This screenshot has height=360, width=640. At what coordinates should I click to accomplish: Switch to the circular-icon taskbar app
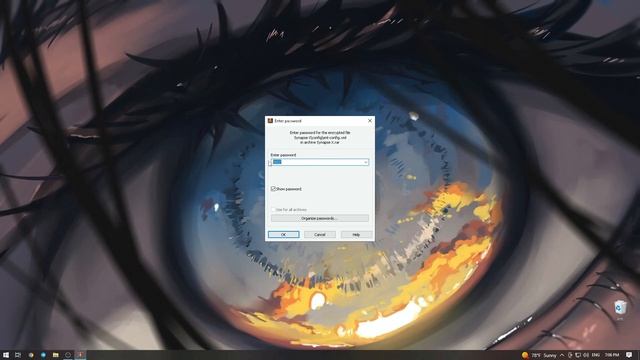click(68, 355)
